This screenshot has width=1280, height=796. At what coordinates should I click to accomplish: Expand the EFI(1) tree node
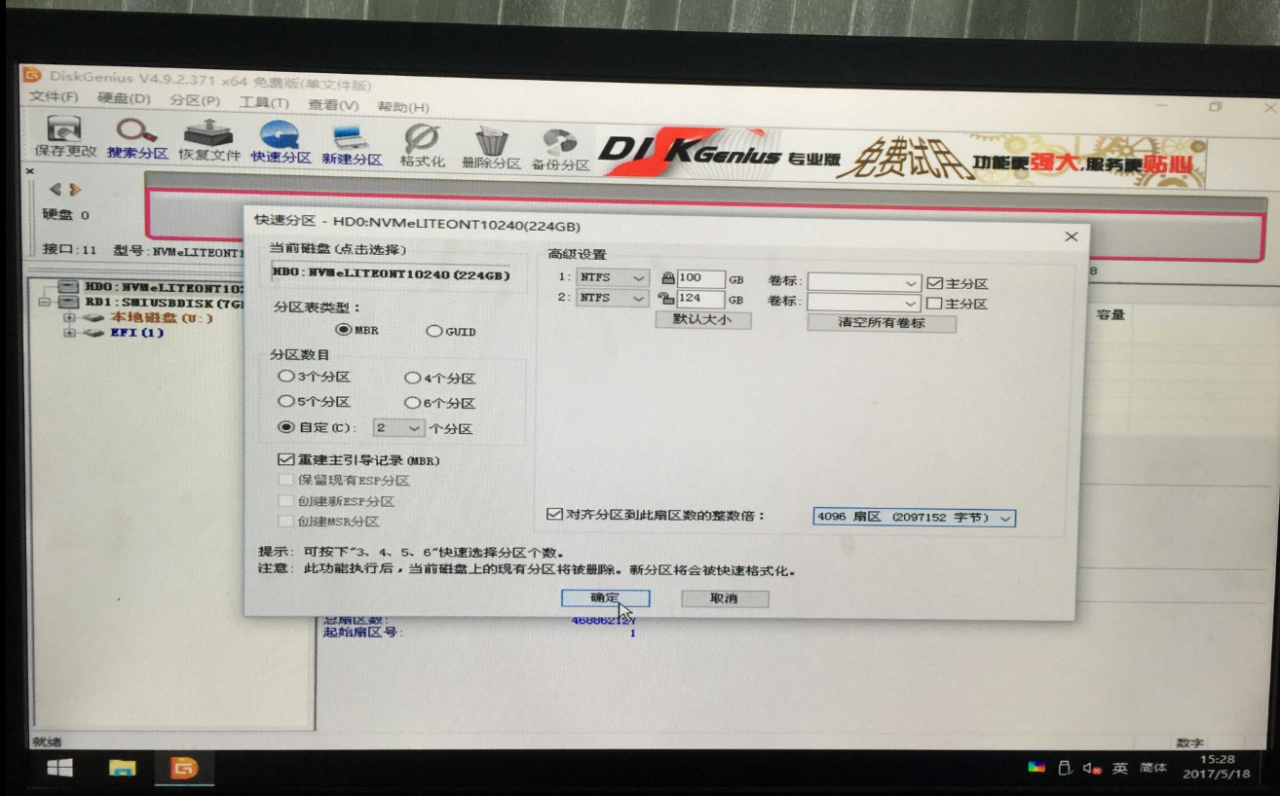coord(70,333)
